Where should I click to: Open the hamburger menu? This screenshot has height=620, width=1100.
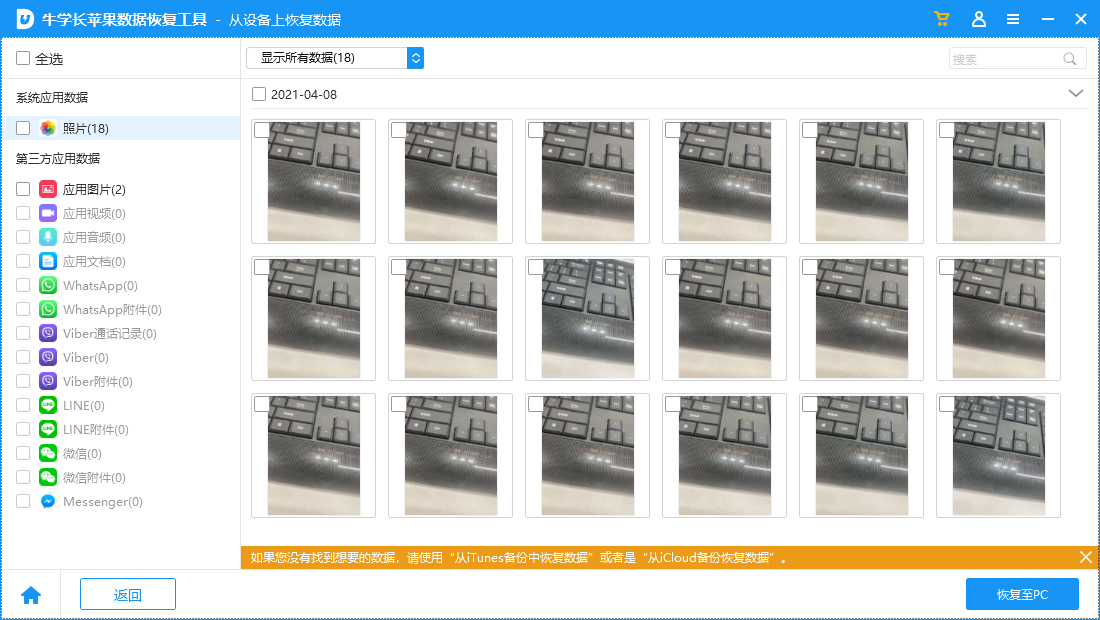point(1013,18)
